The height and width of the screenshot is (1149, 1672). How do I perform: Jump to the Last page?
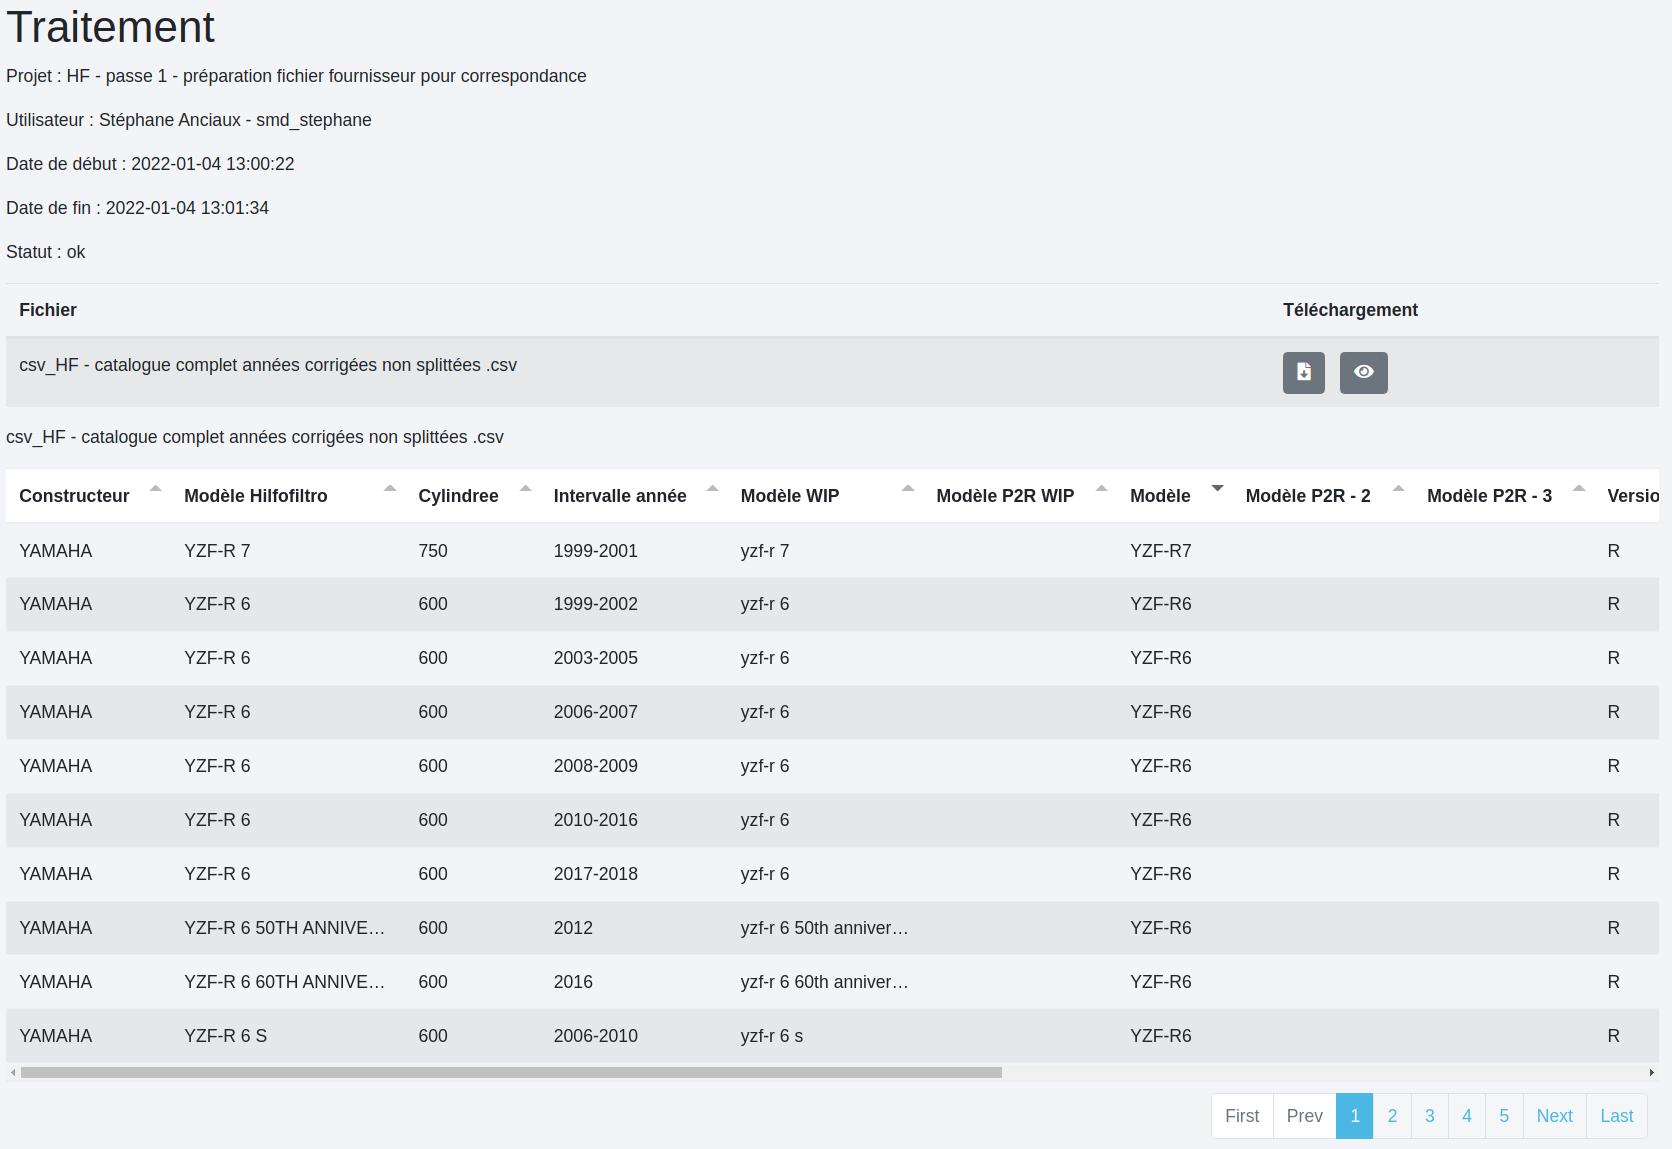(x=1616, y=1116)
